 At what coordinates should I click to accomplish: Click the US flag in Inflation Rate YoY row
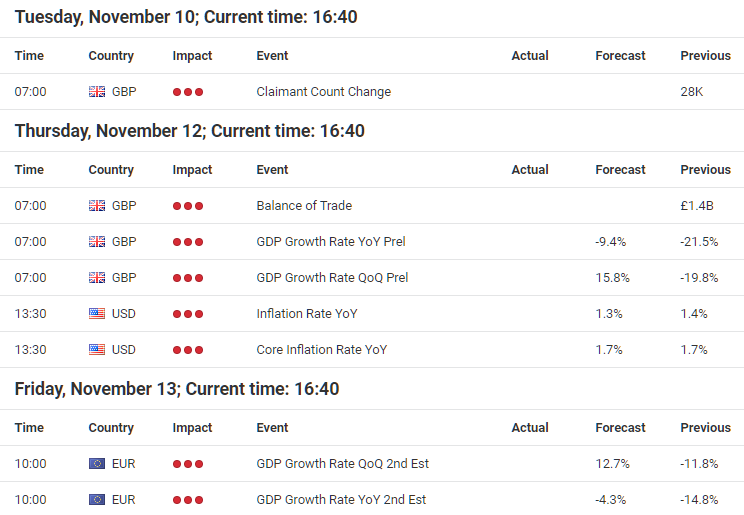(97, 314)
